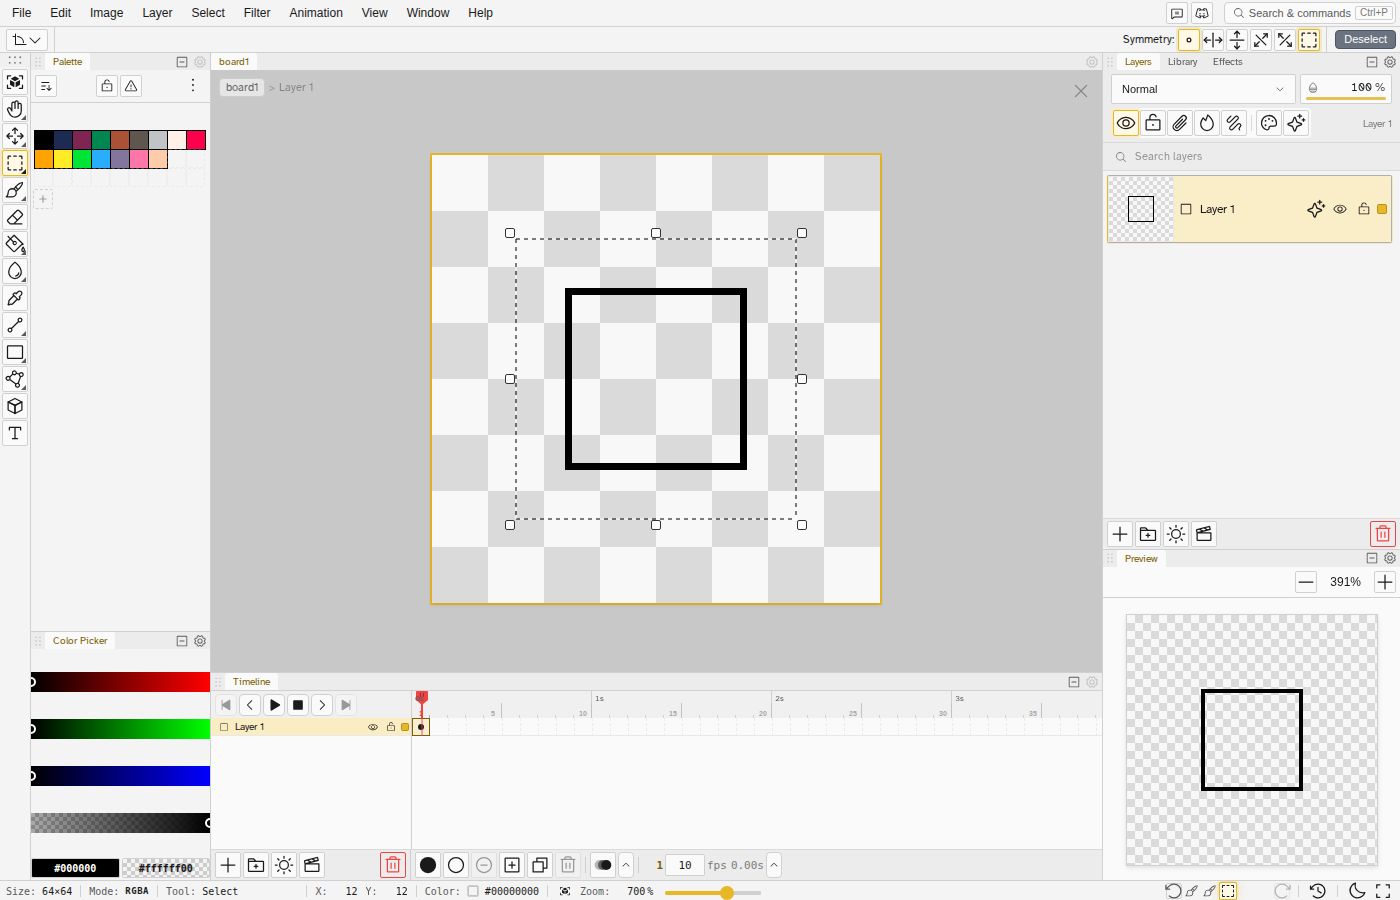This screenshot has height=900, width=1400.
Task: Select the Text tool
Action: click(x=15, y=433)
